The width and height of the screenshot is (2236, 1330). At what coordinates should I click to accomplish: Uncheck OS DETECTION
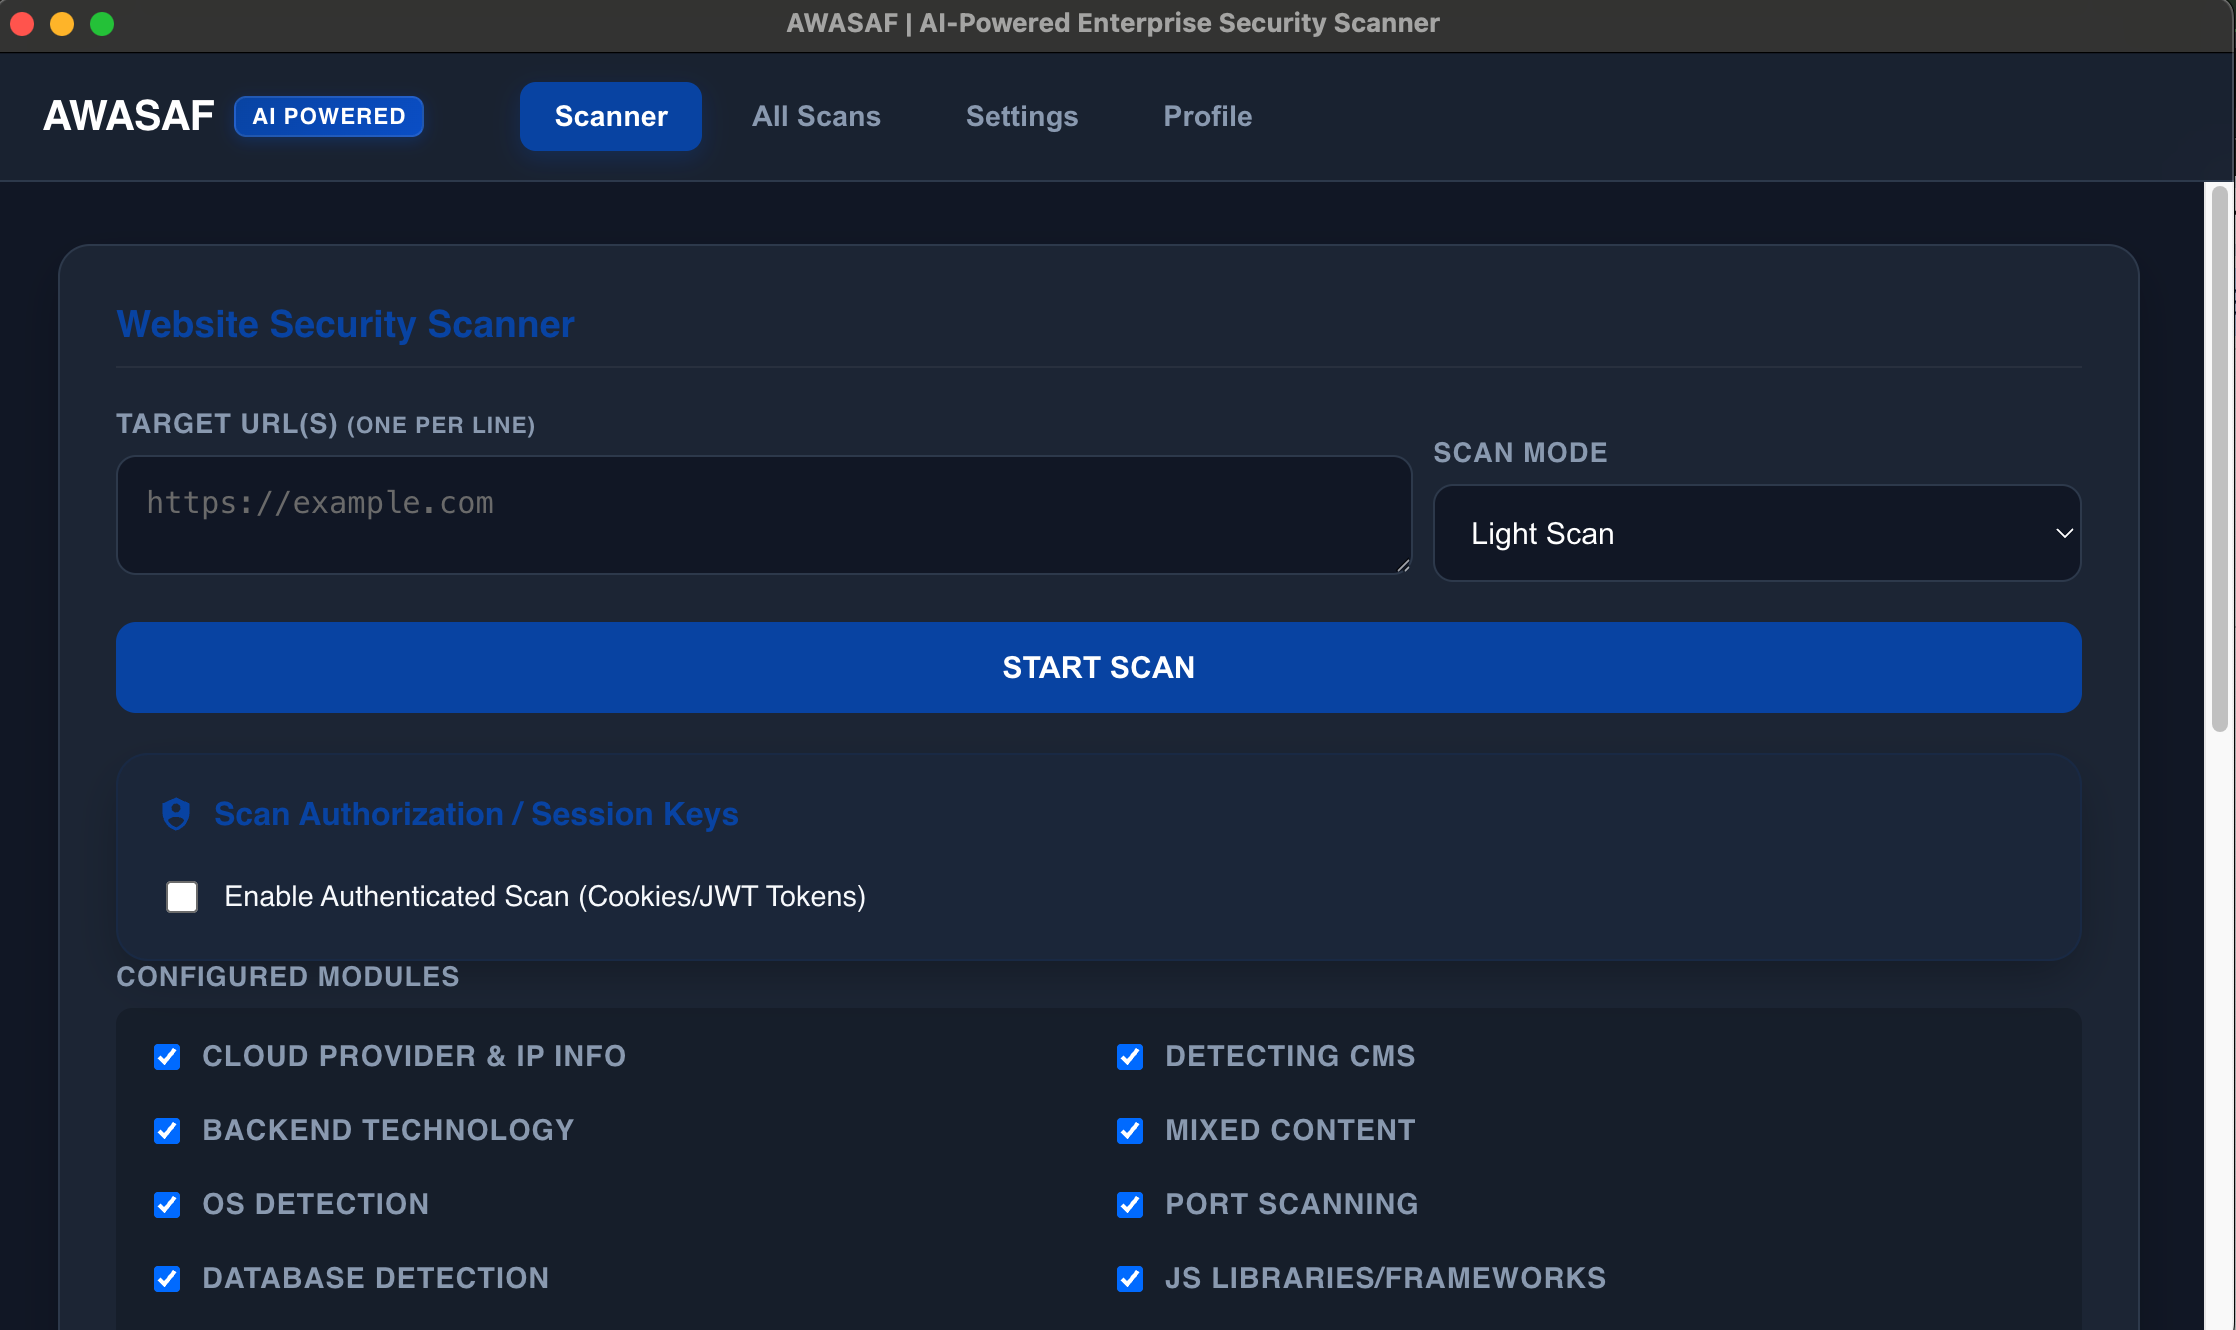click(166, 1204)
